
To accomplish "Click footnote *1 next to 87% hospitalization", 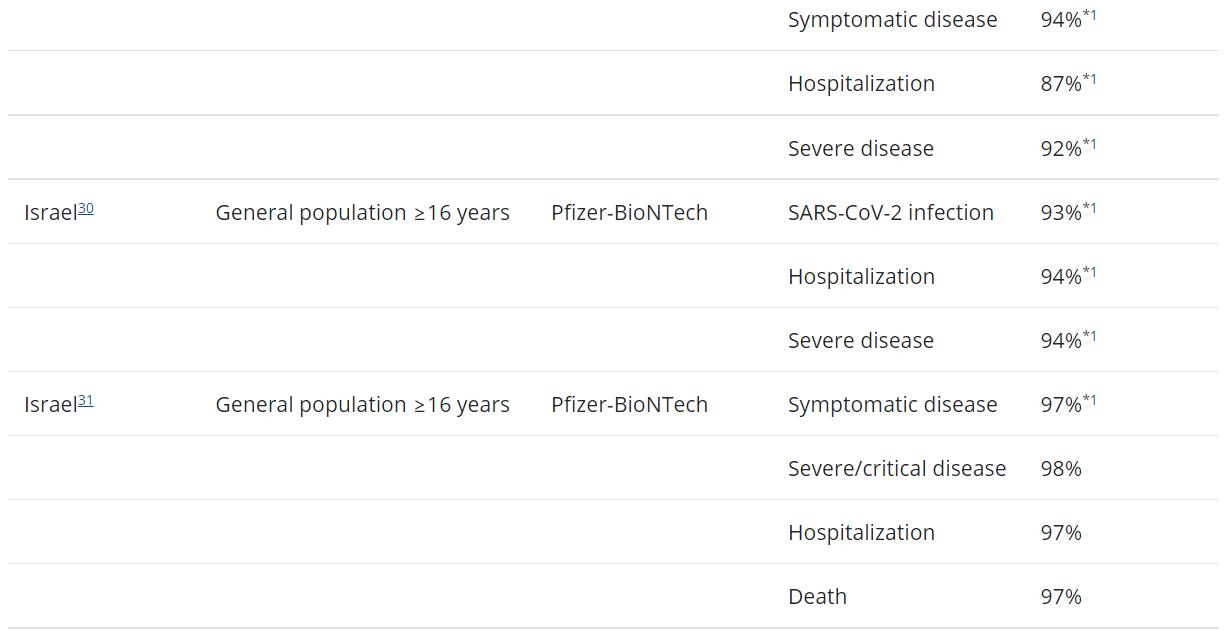I will pyautogui.click(x=1090, y=79).
